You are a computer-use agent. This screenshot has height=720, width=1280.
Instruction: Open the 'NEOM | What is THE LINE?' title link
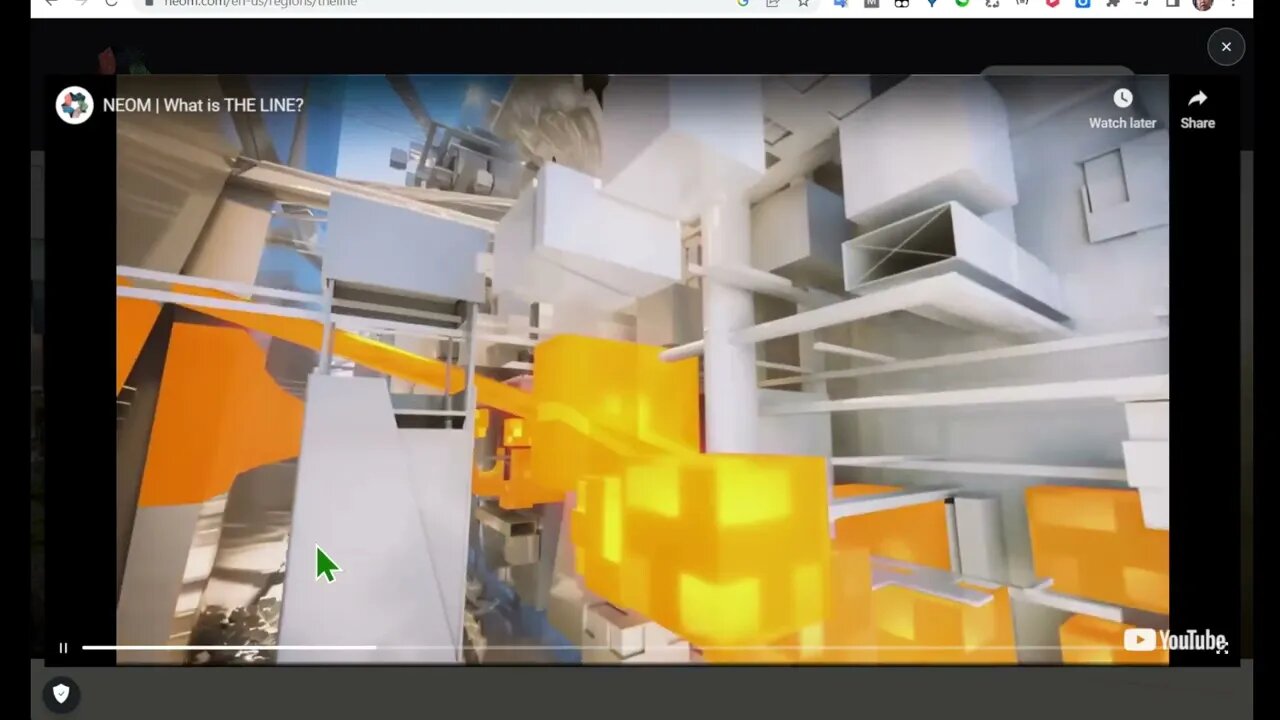(203, 105)
